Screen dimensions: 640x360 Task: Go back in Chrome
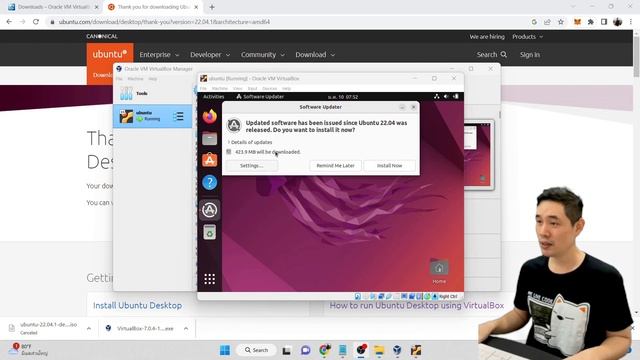coord(9,22)
